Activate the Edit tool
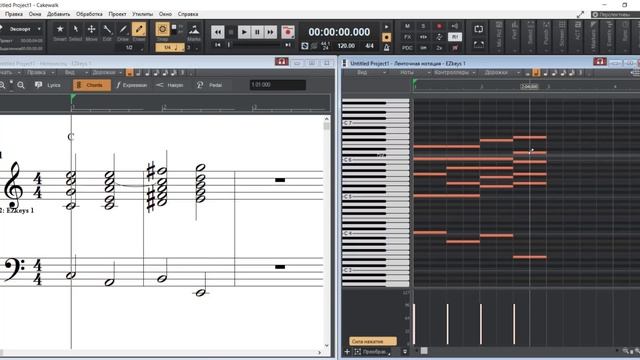Viewport: 640px width, 360px height. [x=107, y=32]
